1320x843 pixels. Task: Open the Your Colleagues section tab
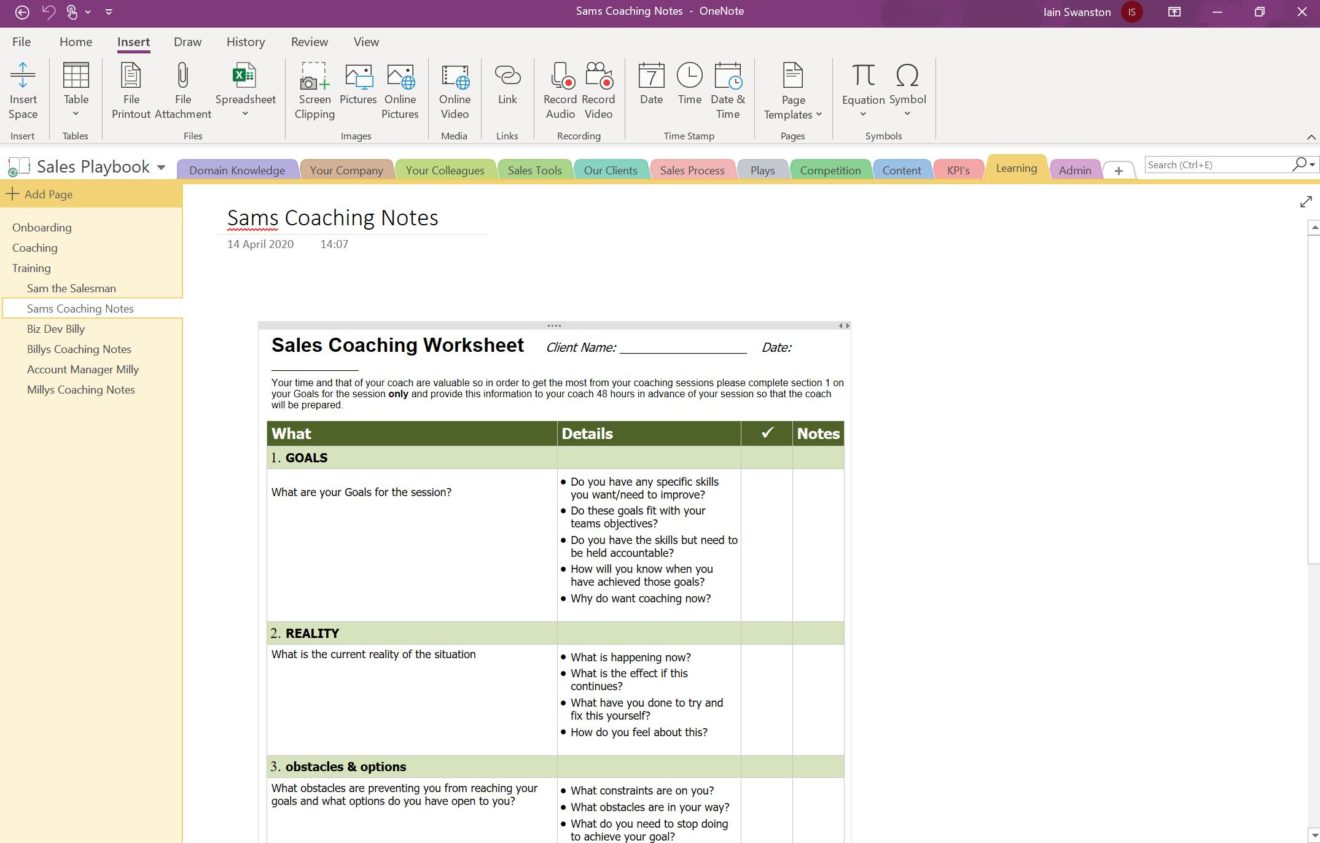pos(445,170)
